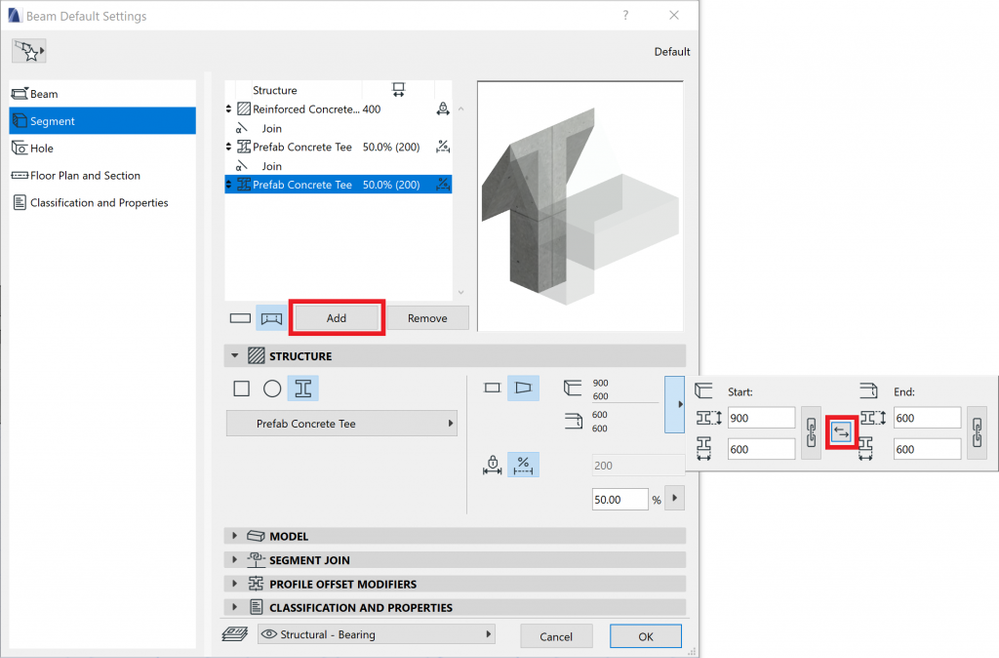The image size is (999, 658).
Task: Edit the Start width field 600
Action: (x=761, y=449)
